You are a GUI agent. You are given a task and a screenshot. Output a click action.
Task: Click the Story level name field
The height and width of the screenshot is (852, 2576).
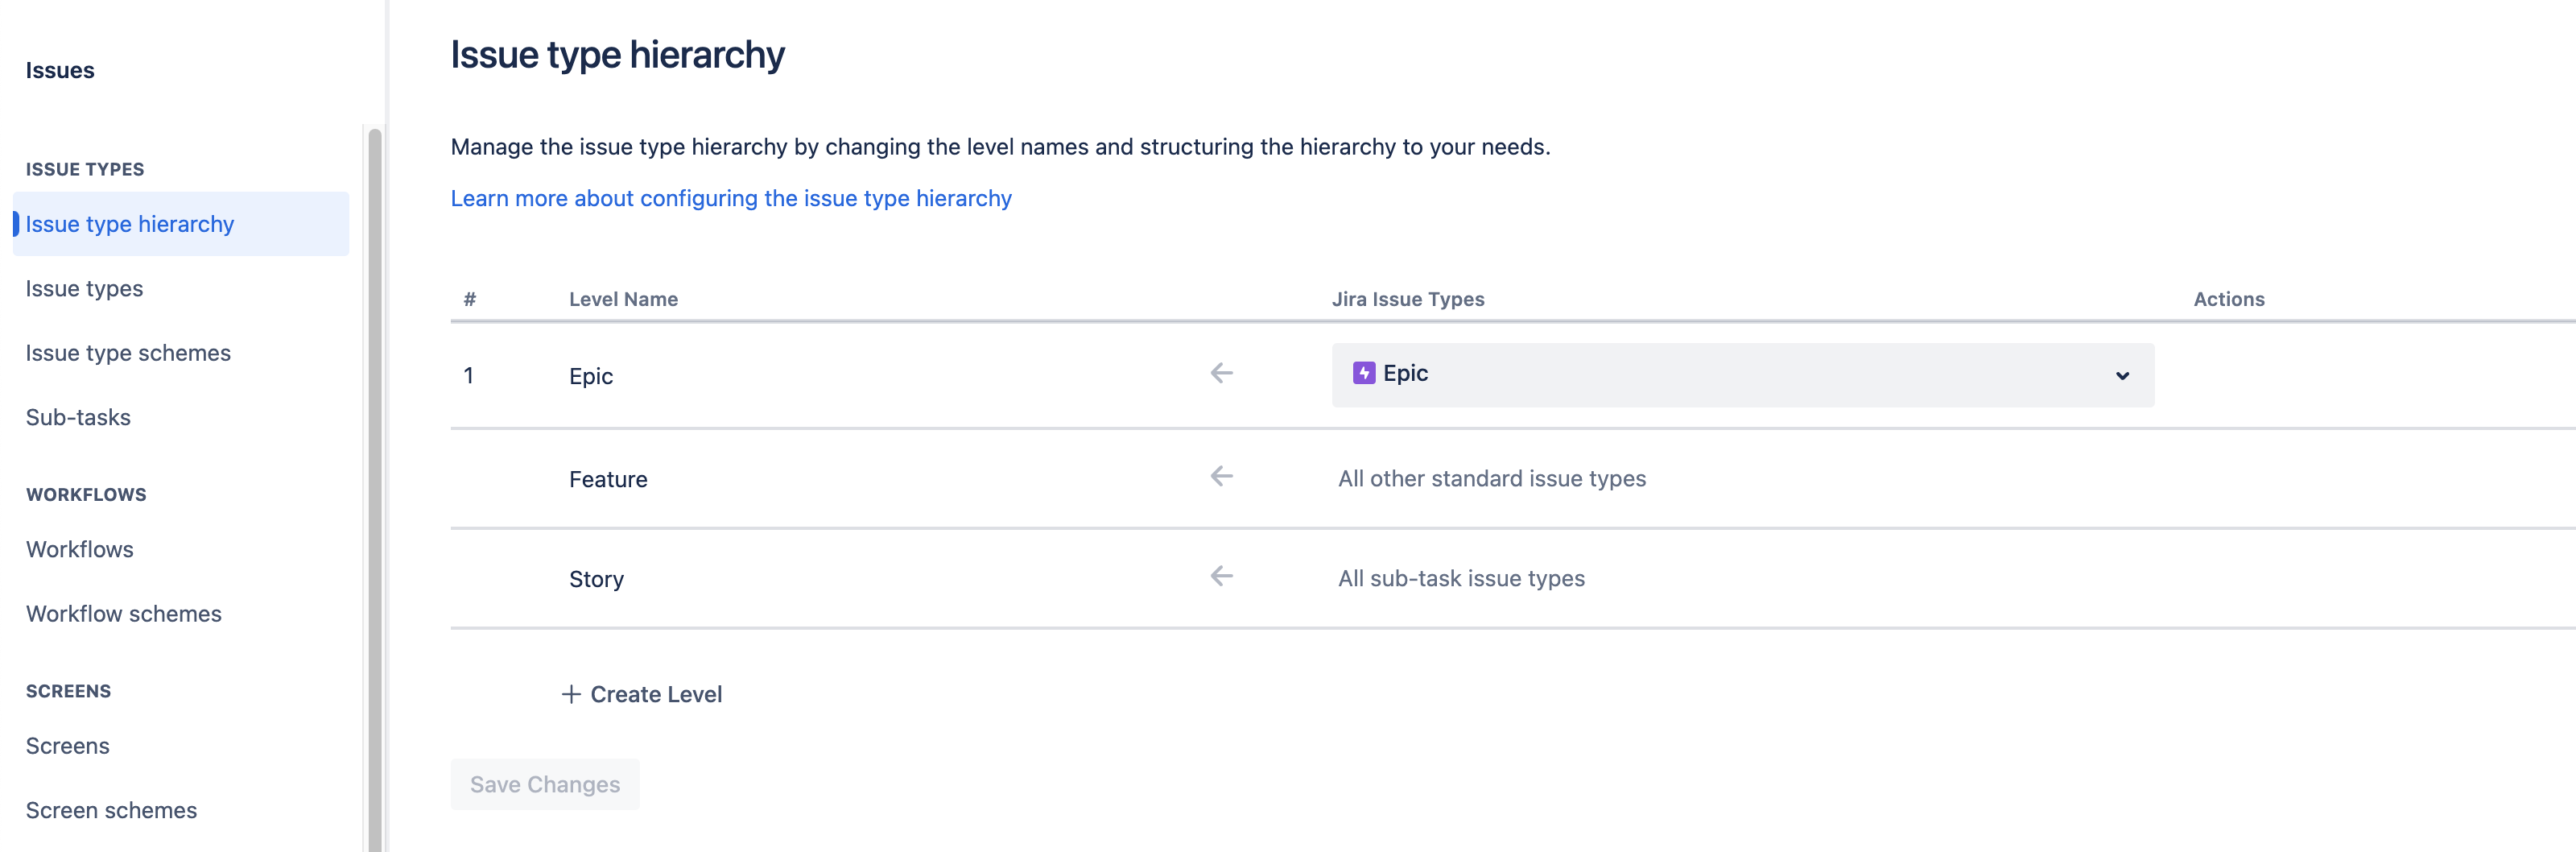pos(596,578)
